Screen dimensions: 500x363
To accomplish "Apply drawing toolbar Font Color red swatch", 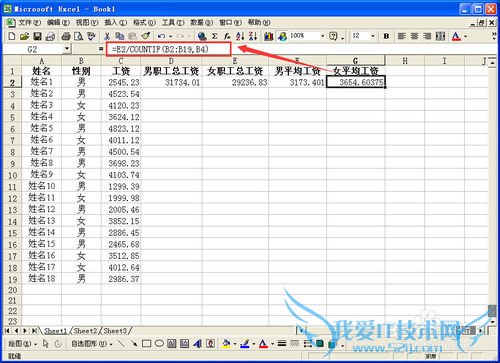I will [x=264, y=343].
